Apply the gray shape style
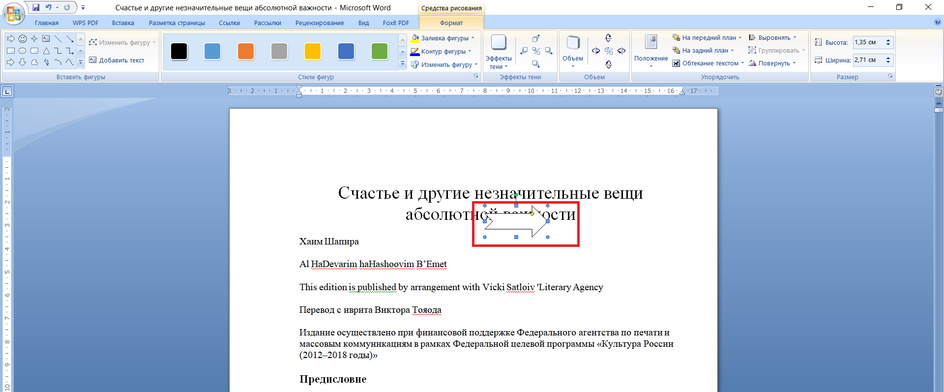The height and width of the screenshot is (392, 944). (279, 52)
